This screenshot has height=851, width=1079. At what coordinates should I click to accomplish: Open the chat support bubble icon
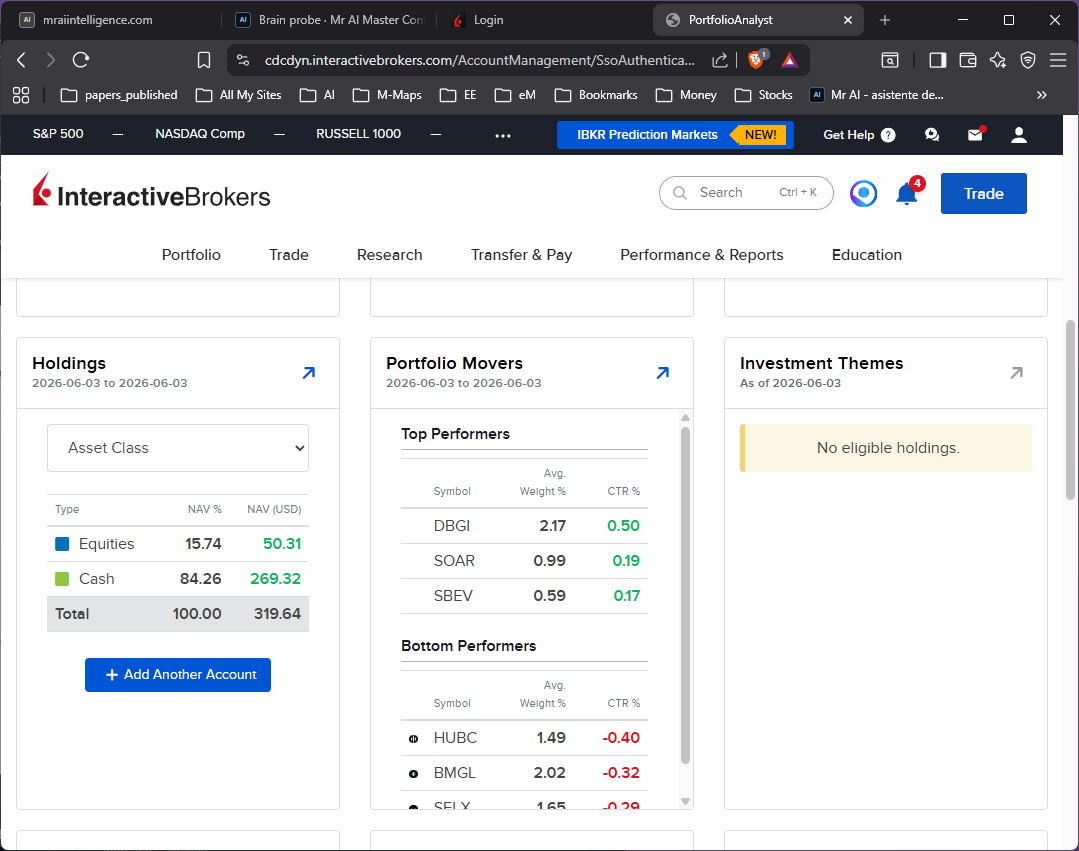click(932, 135)
